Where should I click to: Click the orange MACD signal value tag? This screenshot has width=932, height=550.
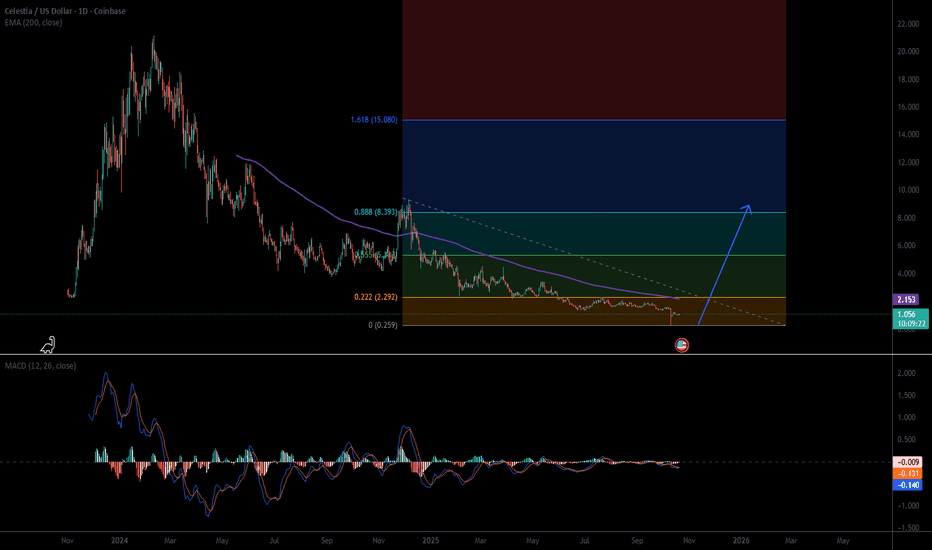click(906, 473)
